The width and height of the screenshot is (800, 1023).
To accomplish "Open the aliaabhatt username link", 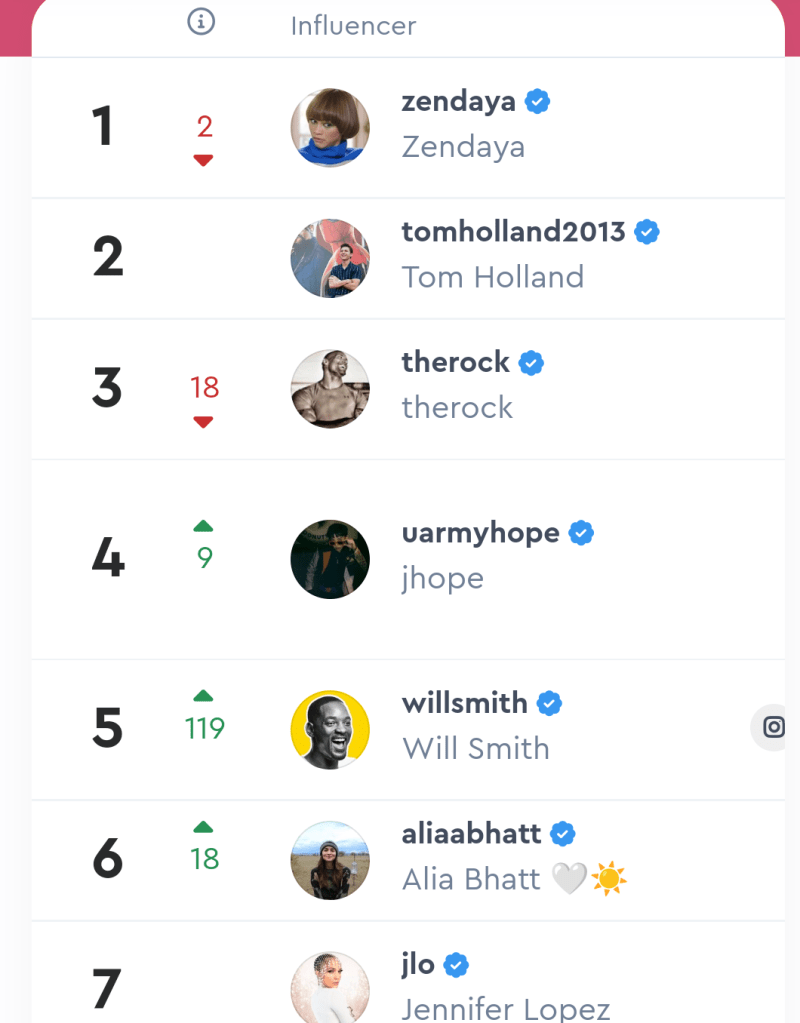I will click(x=472, y=833).
